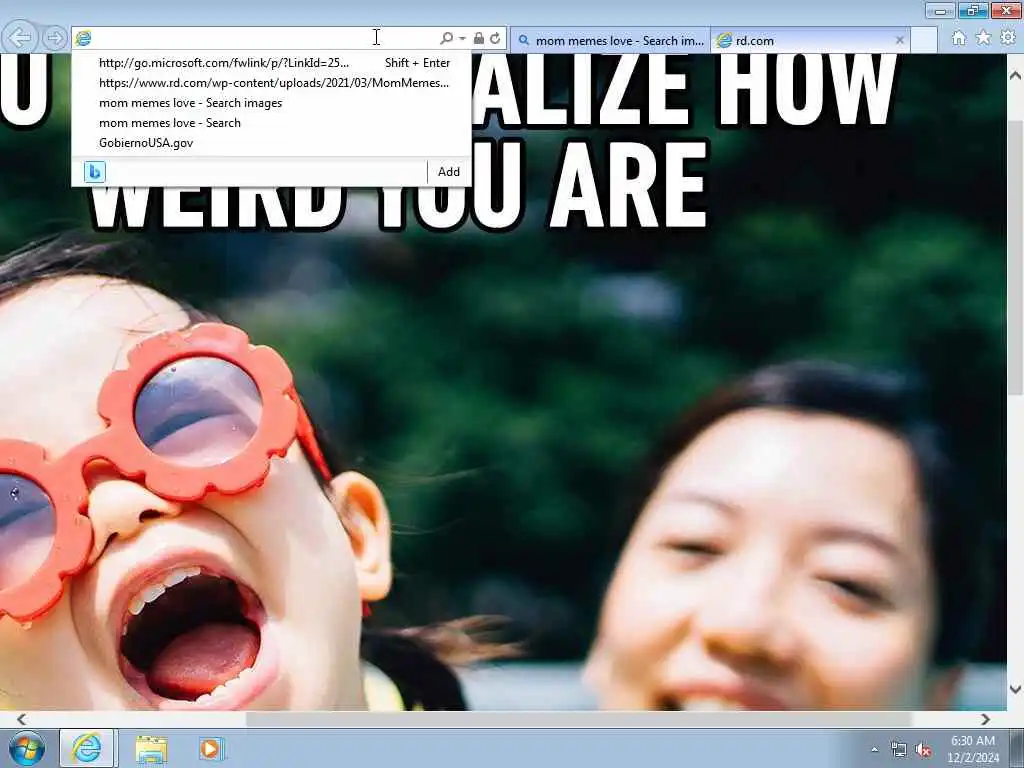This screenshot has height=768, width=1024.
Task: Click the Internet Explorer page icon in address bar
Action: 83,39
